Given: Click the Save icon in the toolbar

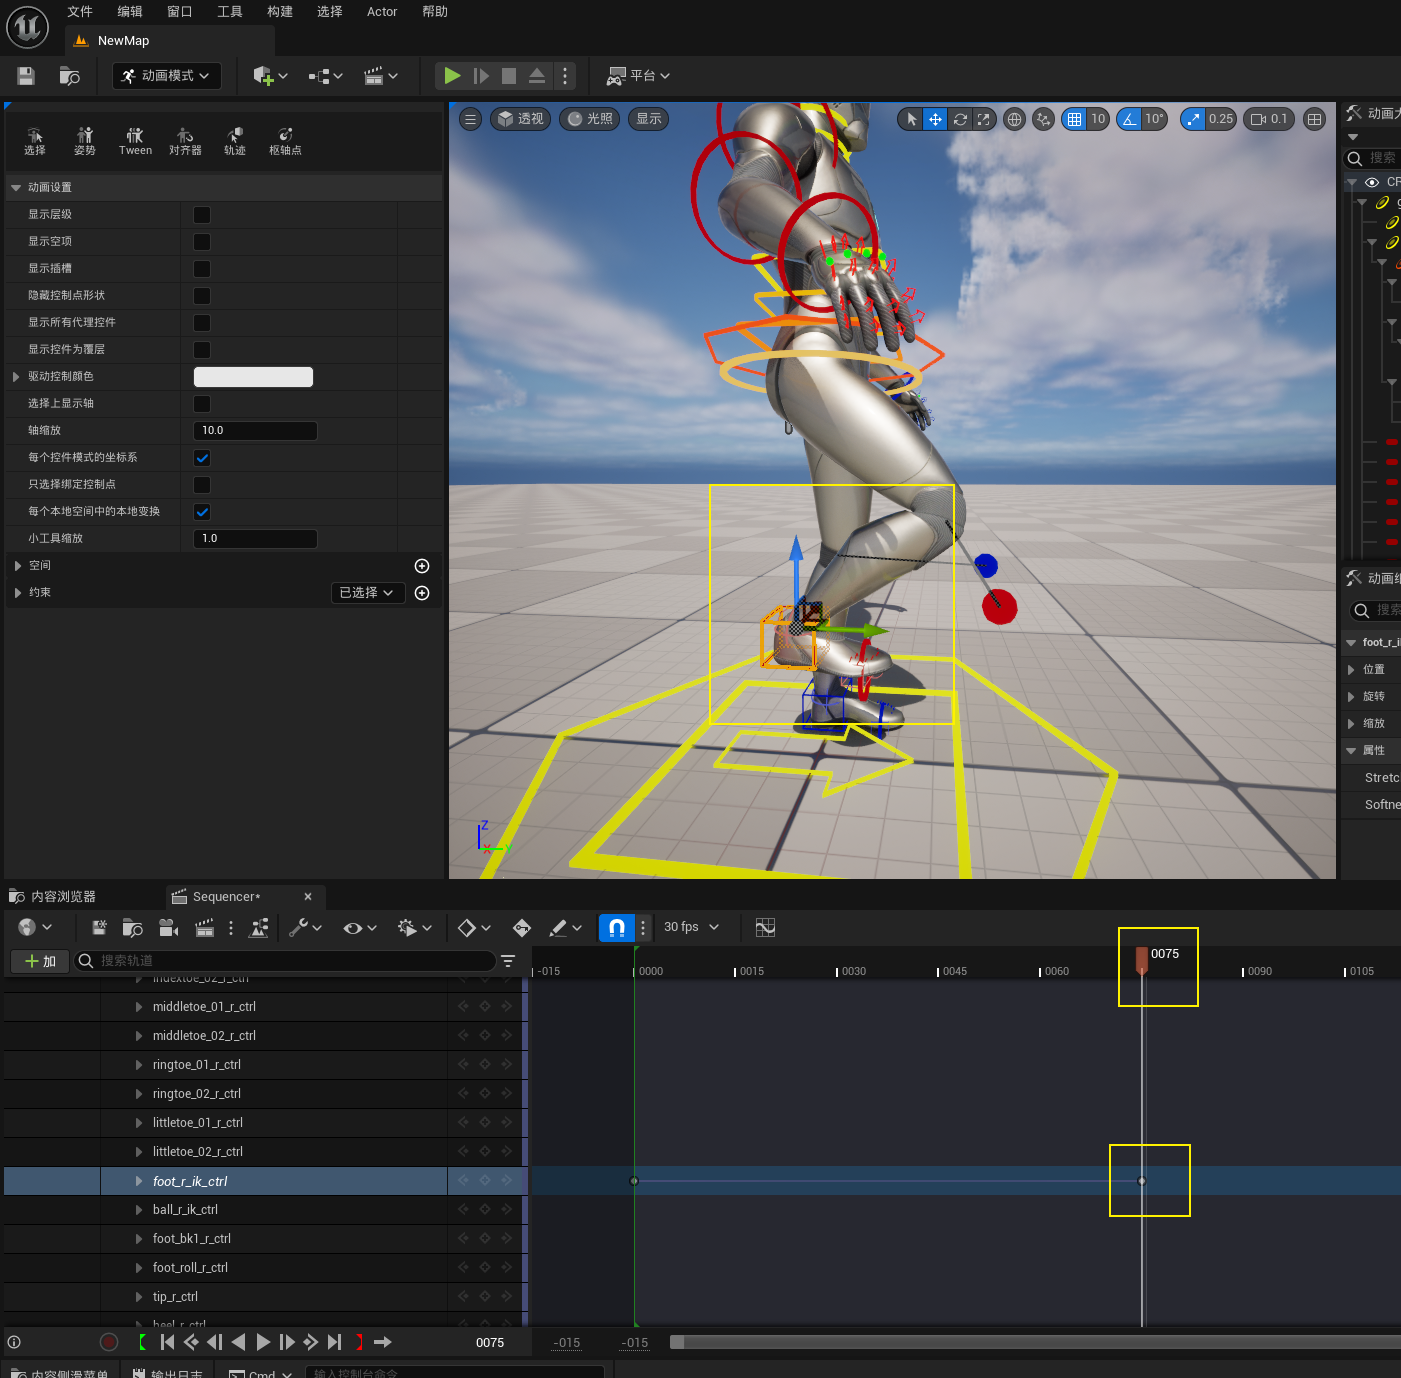Looking at the screenshot, I should (26, 76).
